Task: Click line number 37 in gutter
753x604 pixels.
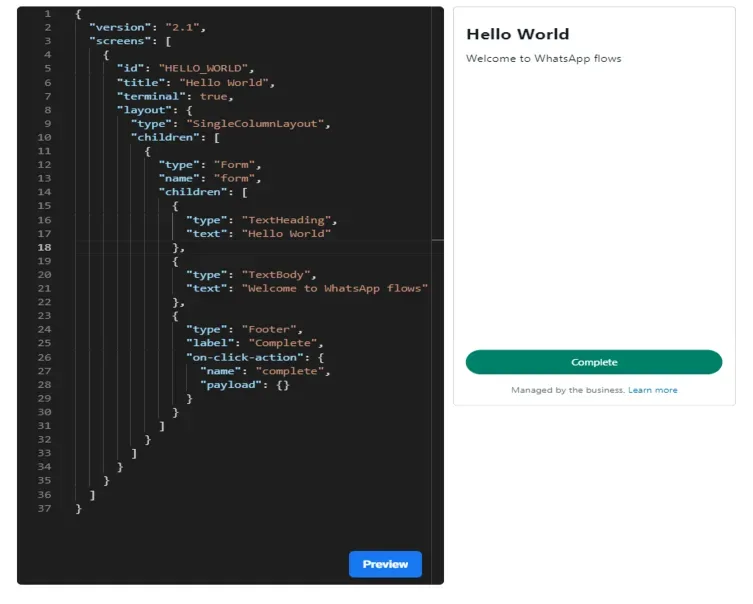Action: pyautogui.click(x=44, y=508)
